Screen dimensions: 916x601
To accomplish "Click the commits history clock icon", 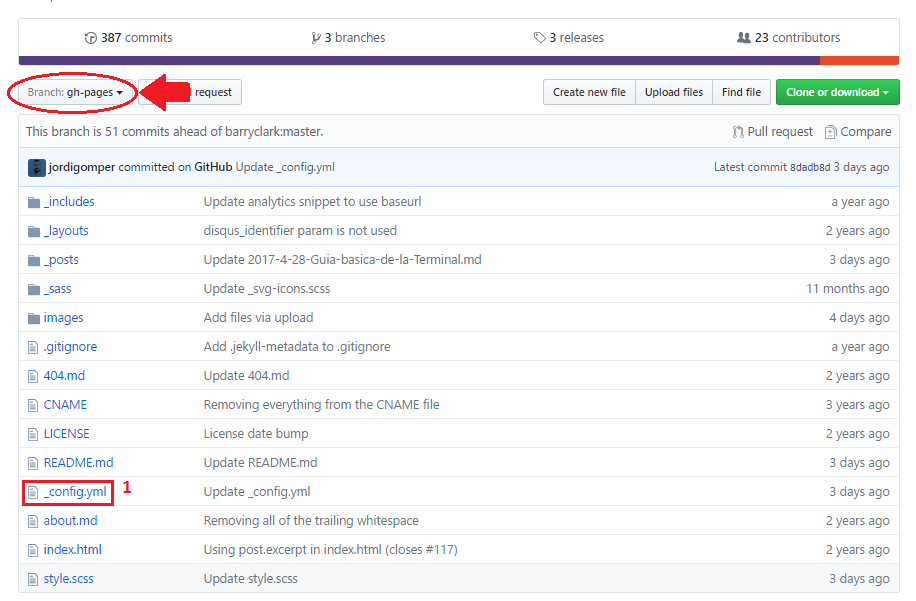I will (x=91, y=38).
